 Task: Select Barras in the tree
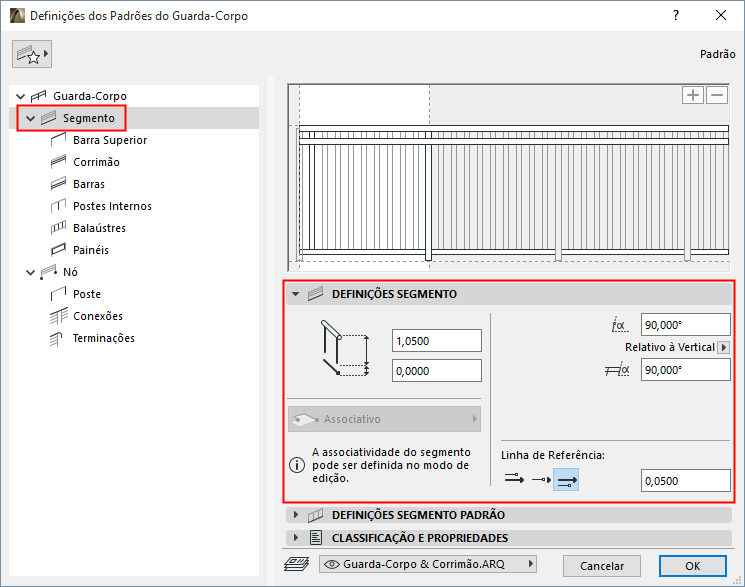89,184
